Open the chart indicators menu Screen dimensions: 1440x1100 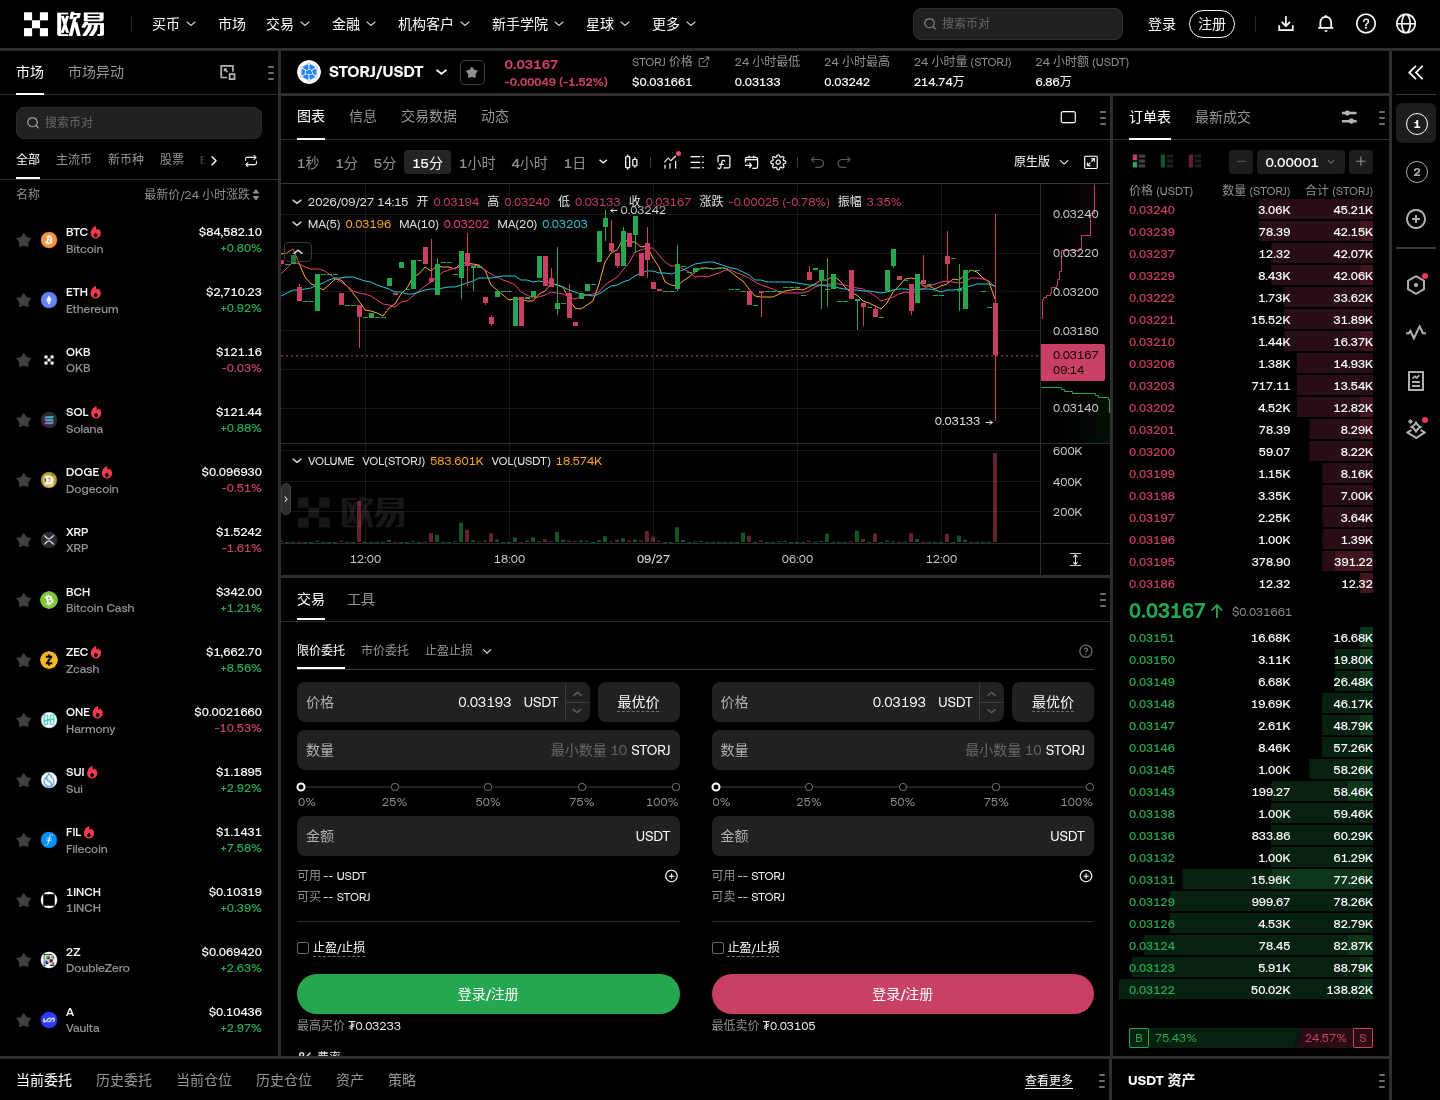tap(671, 162)
